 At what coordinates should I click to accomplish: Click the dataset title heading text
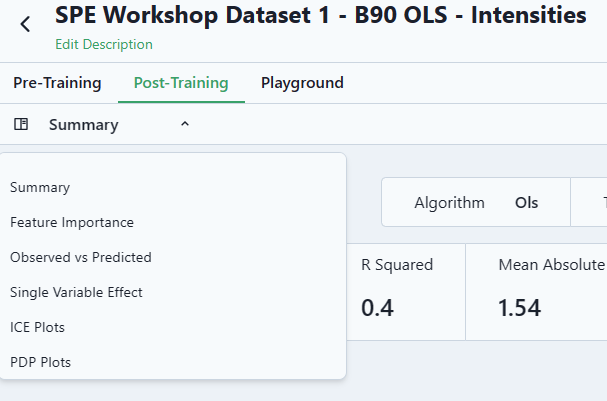click(320, 15)
